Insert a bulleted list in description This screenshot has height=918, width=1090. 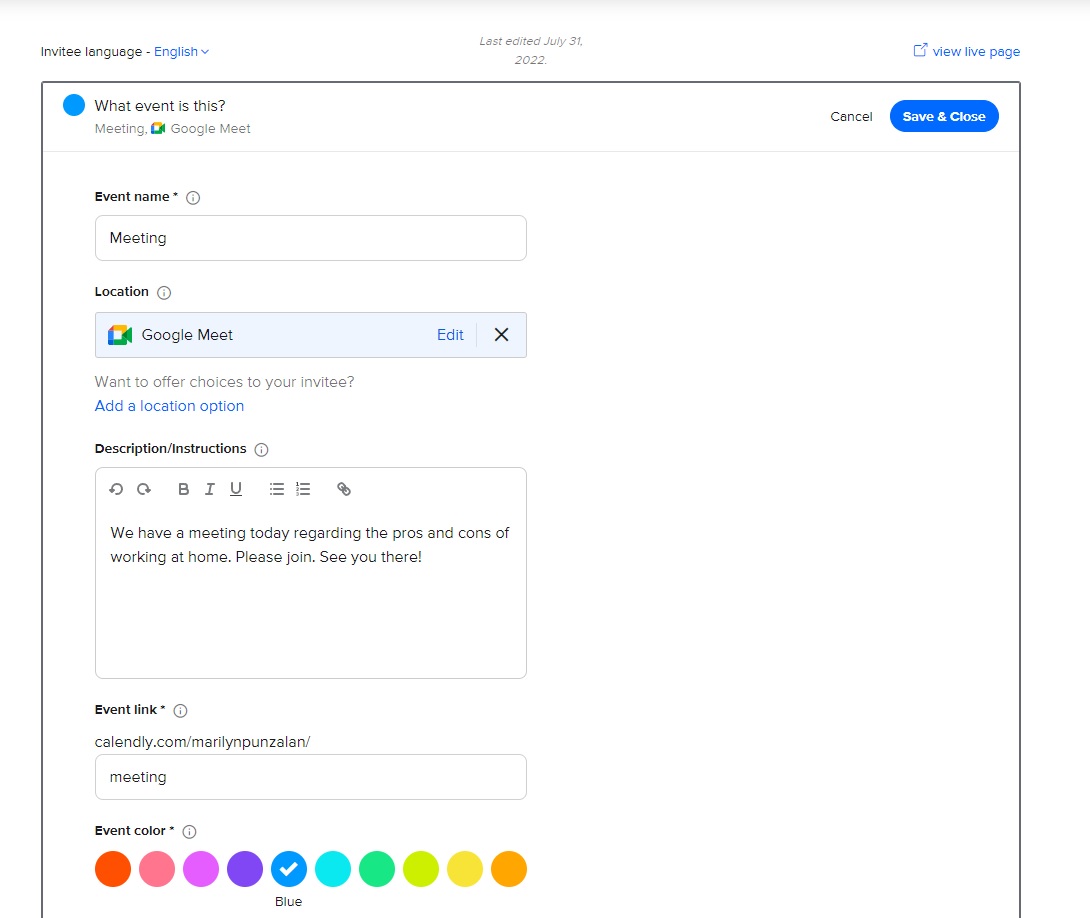(x=277, y=489)
